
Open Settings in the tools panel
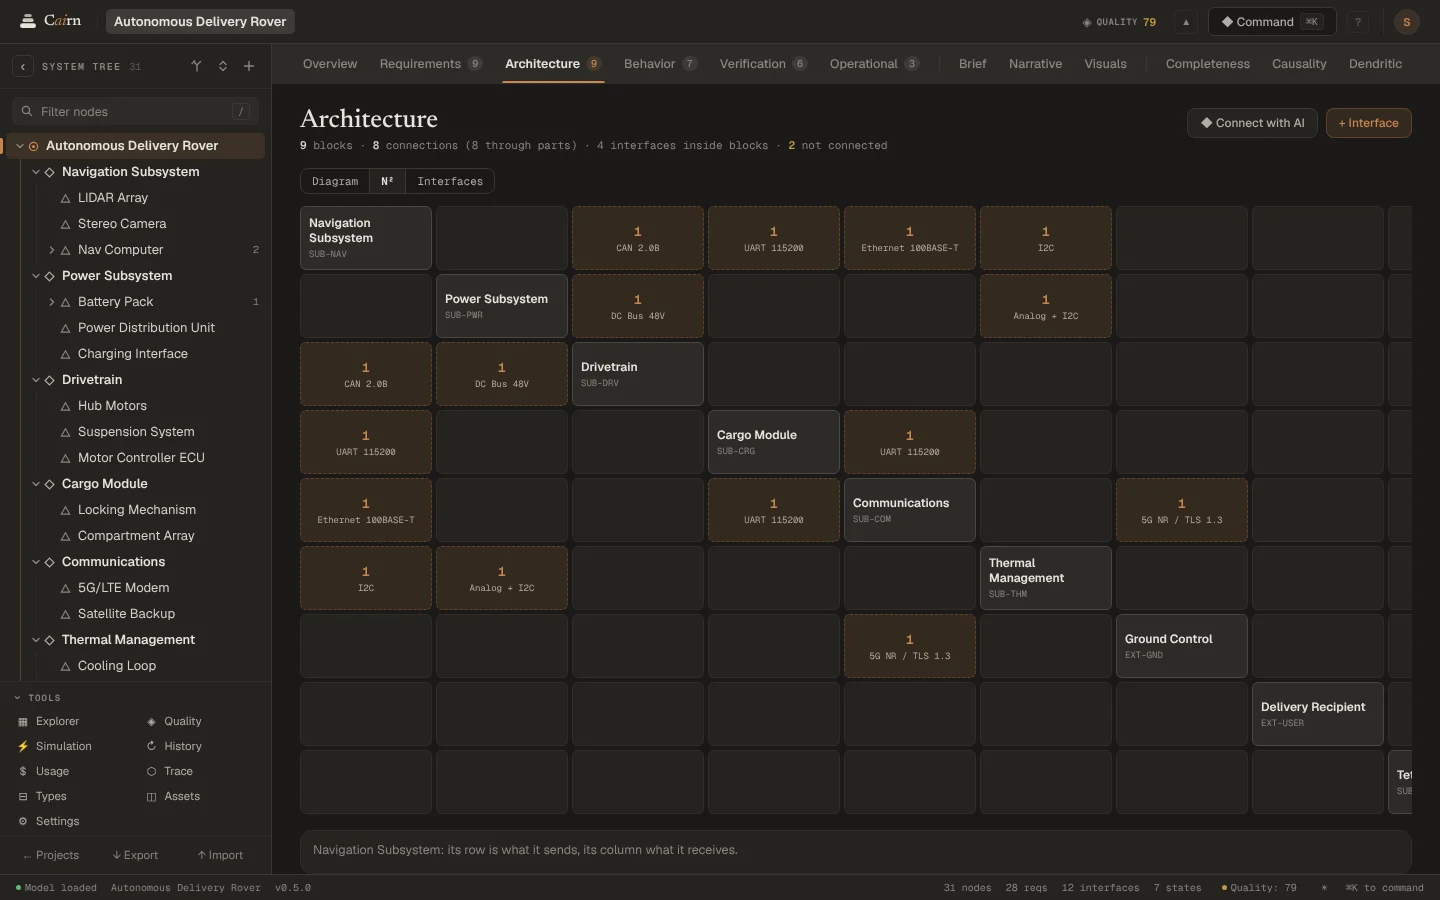[49, 821]
